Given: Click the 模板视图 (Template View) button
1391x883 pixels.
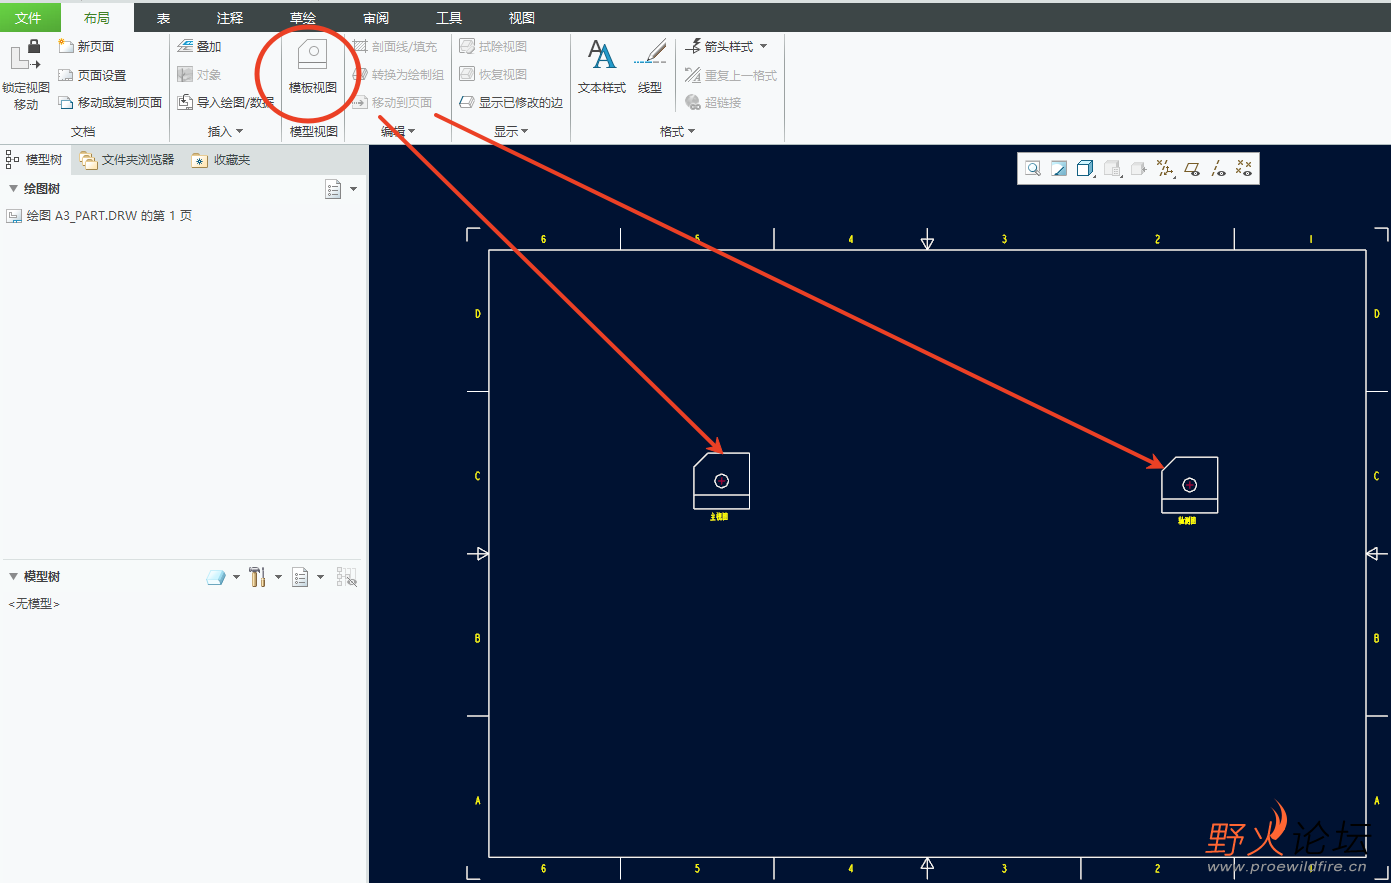Looking at the screenshot, I should click(x=312, y=67).
